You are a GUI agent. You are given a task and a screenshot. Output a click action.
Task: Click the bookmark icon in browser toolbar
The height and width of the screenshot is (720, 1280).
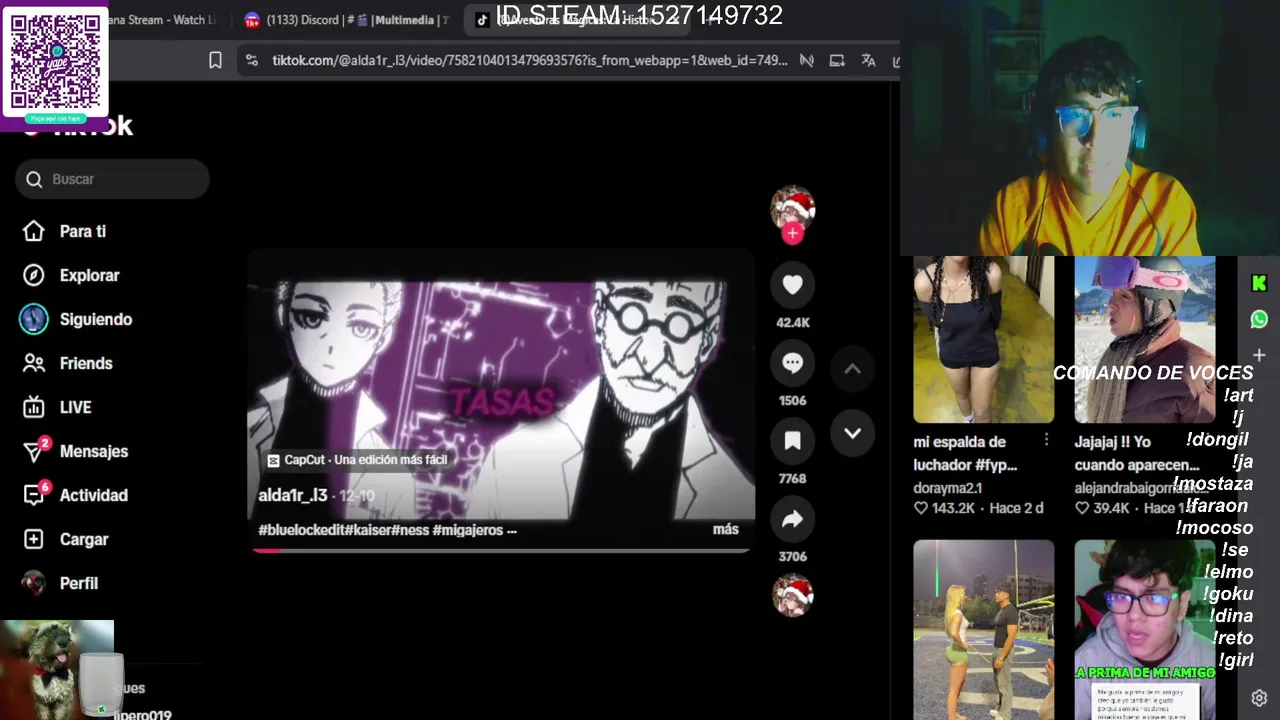tap(215, 61)
